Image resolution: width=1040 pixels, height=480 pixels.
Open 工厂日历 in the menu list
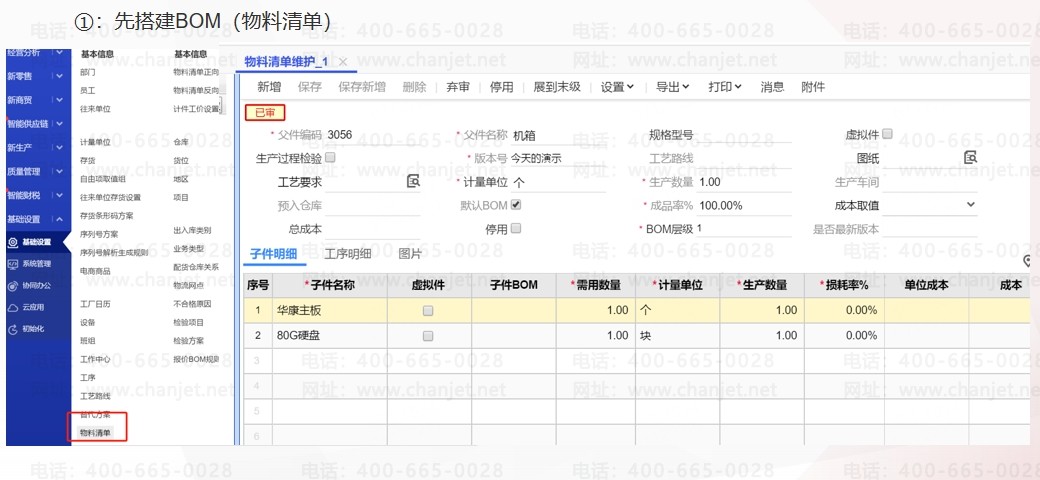tap(95, 304)
